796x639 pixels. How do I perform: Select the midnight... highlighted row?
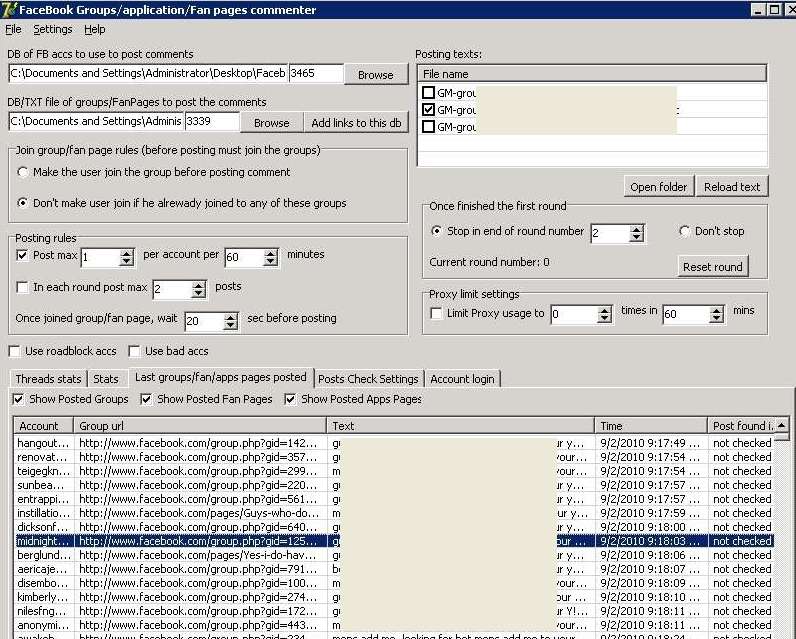point(394,541)
